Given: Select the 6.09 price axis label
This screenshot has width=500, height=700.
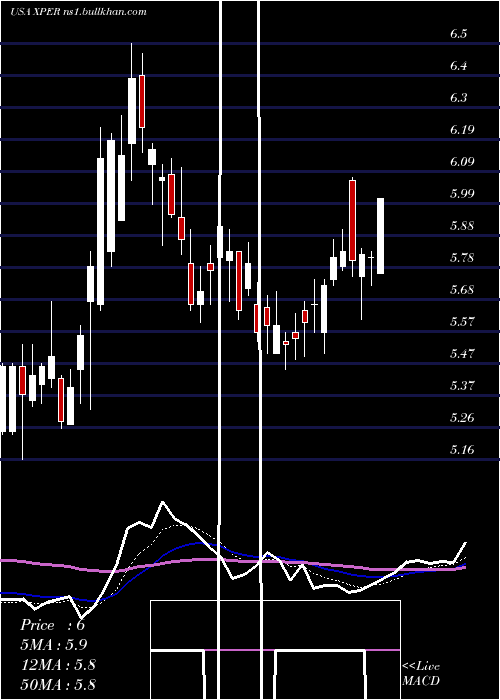Looking at the screenshot, I should tap(462, 162).
